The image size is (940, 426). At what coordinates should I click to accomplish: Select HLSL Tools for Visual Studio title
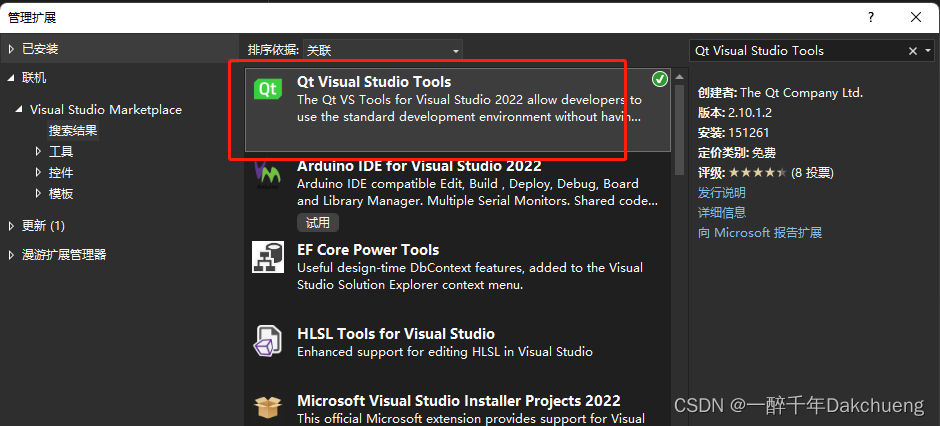point(396,334)
